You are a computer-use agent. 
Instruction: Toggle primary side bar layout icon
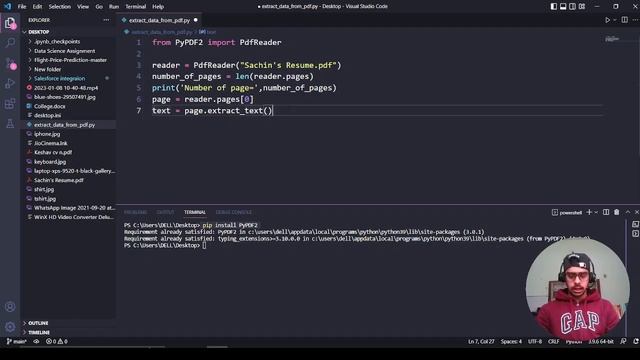click(553, 7)
